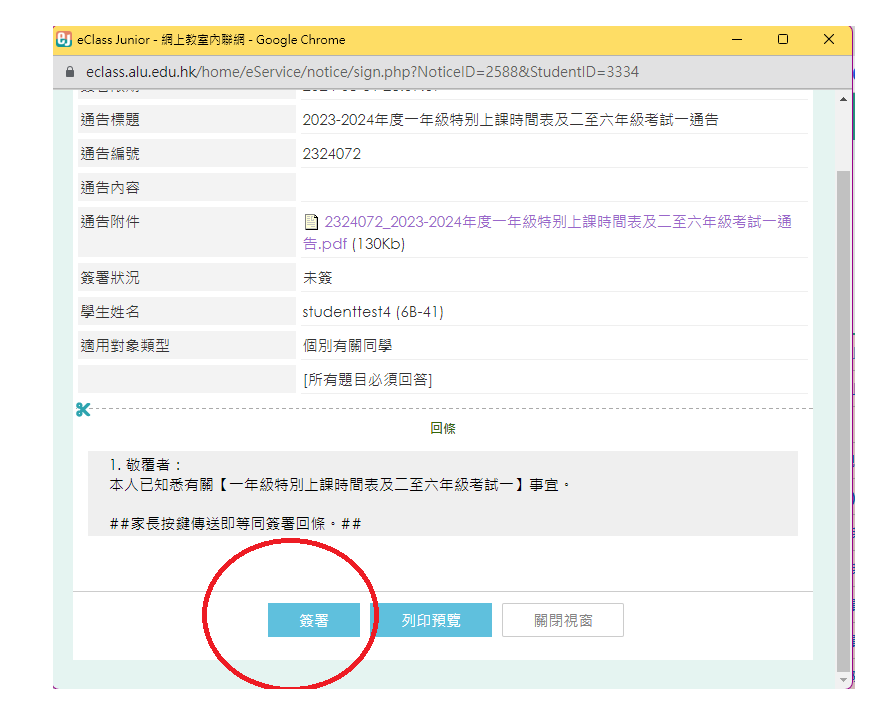Screen dimensions: 884x711
Task: Click the scrollbar up arrow
Action: click(x=842, y=100)
